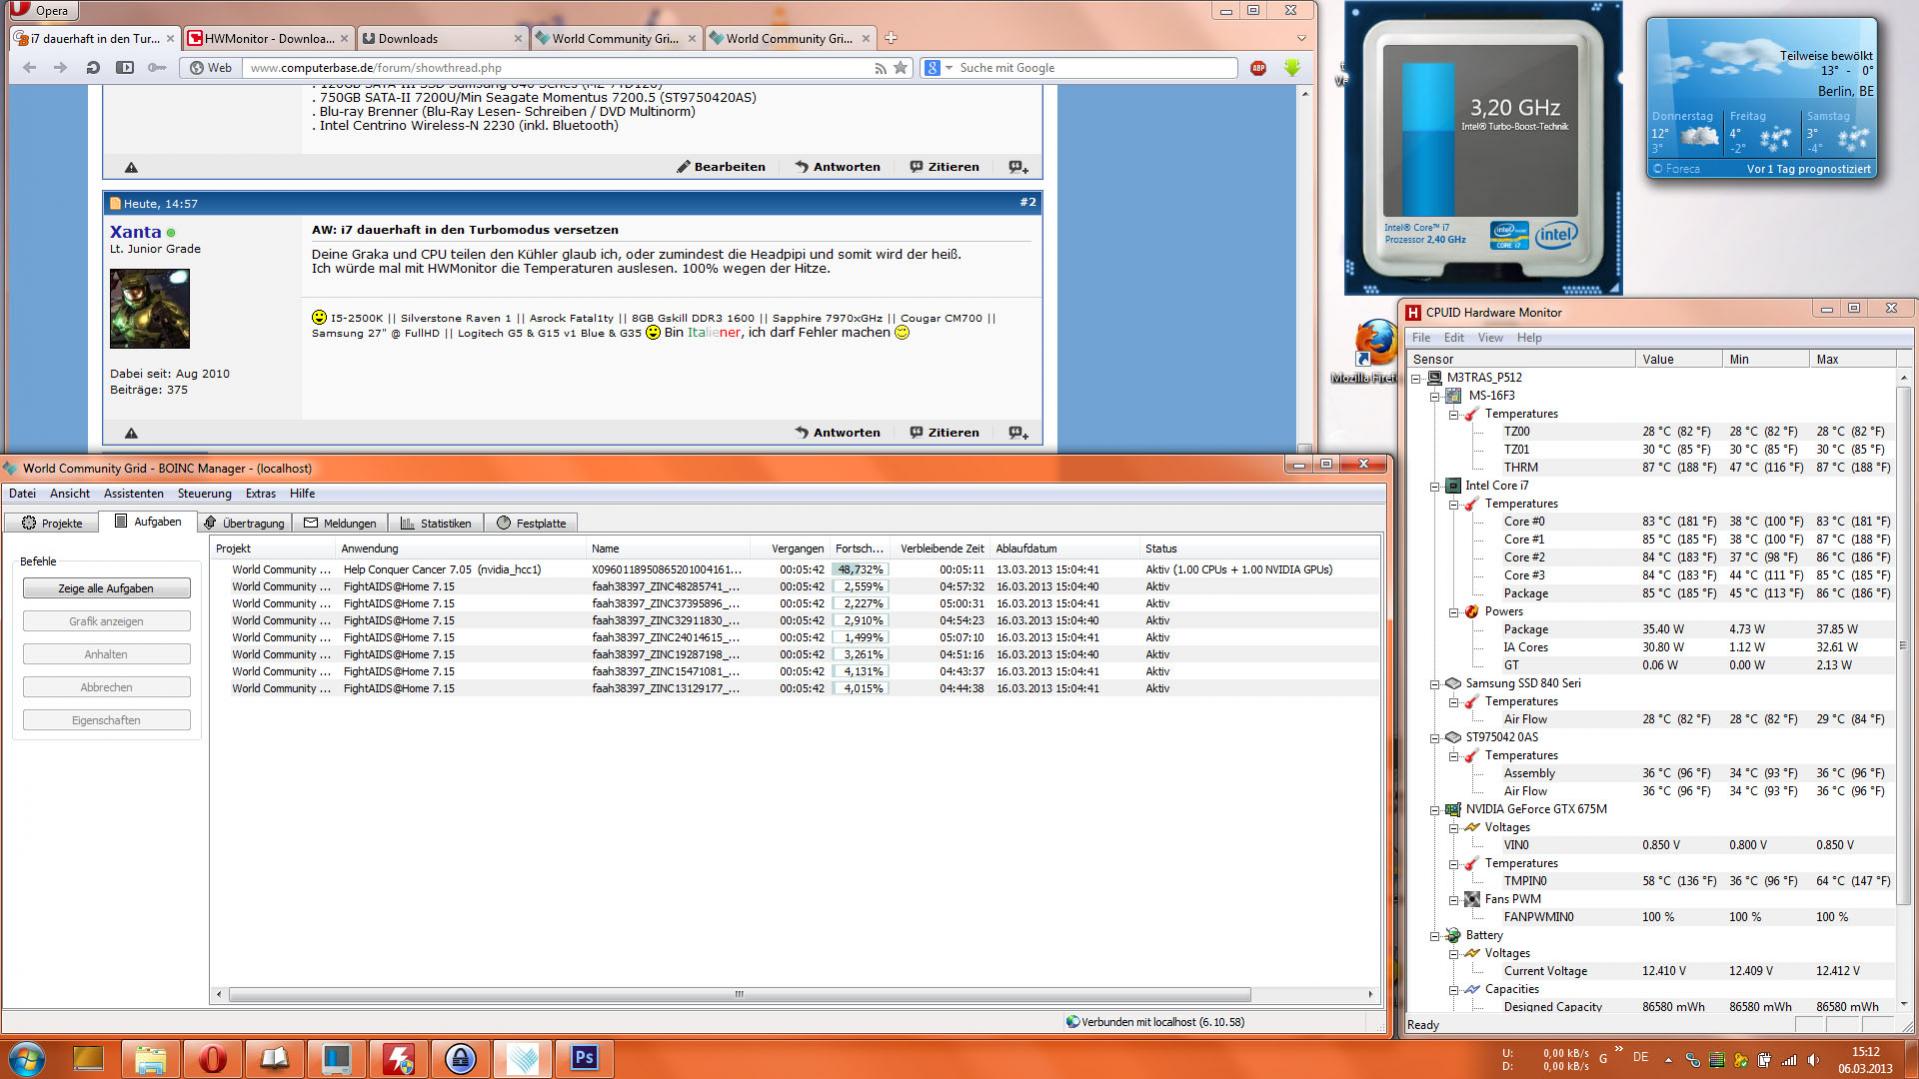
Task: Open the Meldungen tab in BOINC Manager
Action: pos(340,523)
